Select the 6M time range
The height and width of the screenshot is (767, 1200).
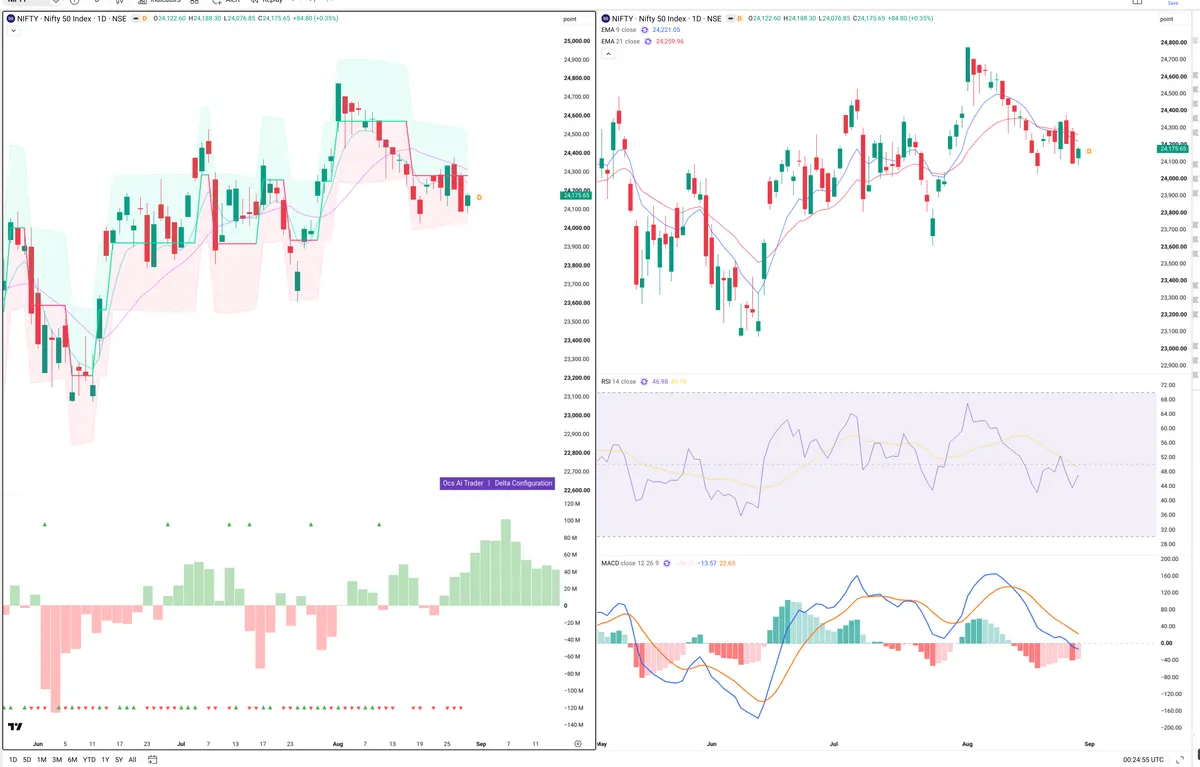coord(73,760)
